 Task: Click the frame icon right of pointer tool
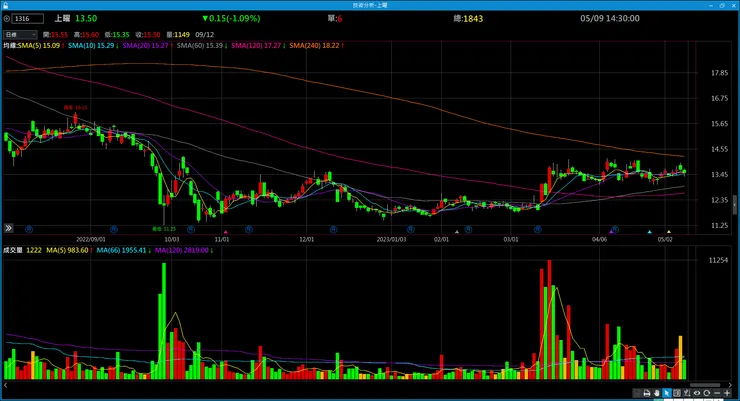[x=677, y=393]
